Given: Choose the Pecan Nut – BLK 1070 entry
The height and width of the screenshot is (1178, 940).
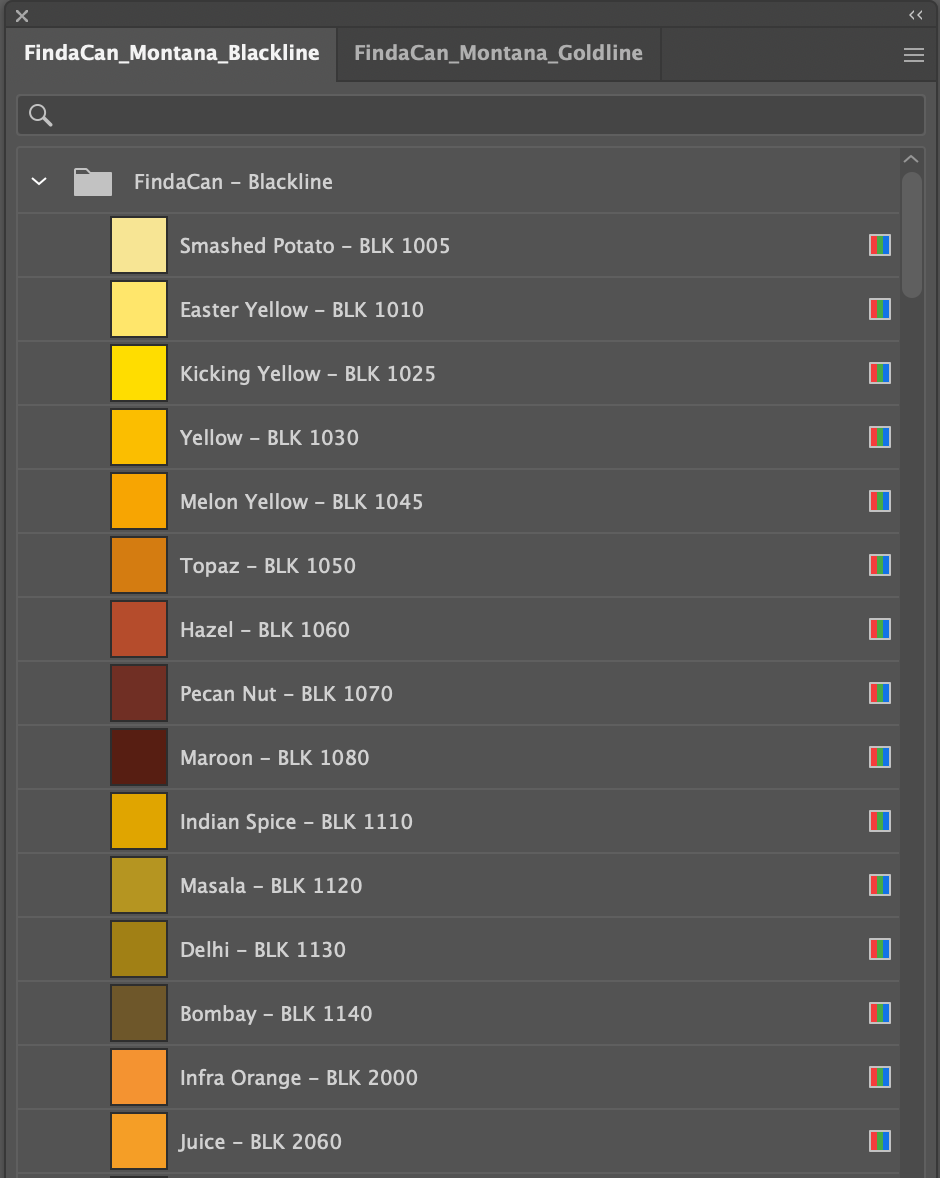Looking at the screenshot, I should tap(286, 694).
